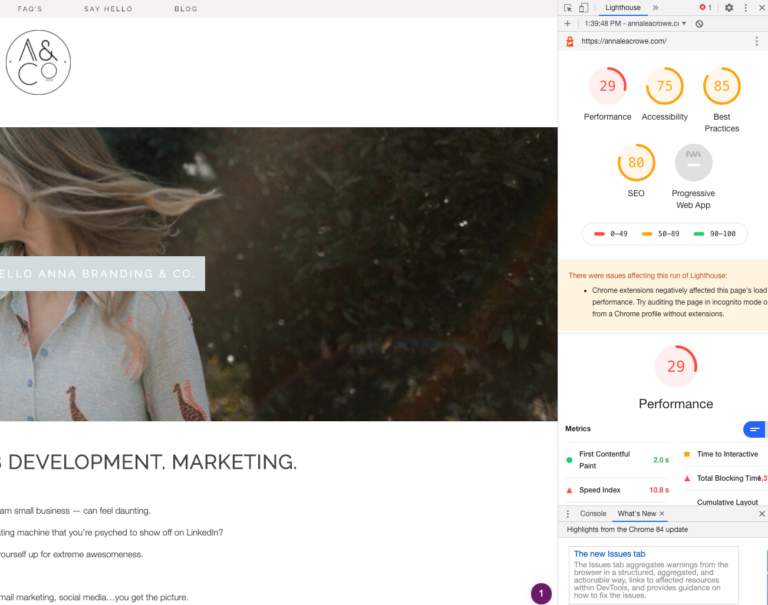Click Cumulative Layout metric label
The height and width of the screenshot is (605, 768).
[x=727, y=502]
